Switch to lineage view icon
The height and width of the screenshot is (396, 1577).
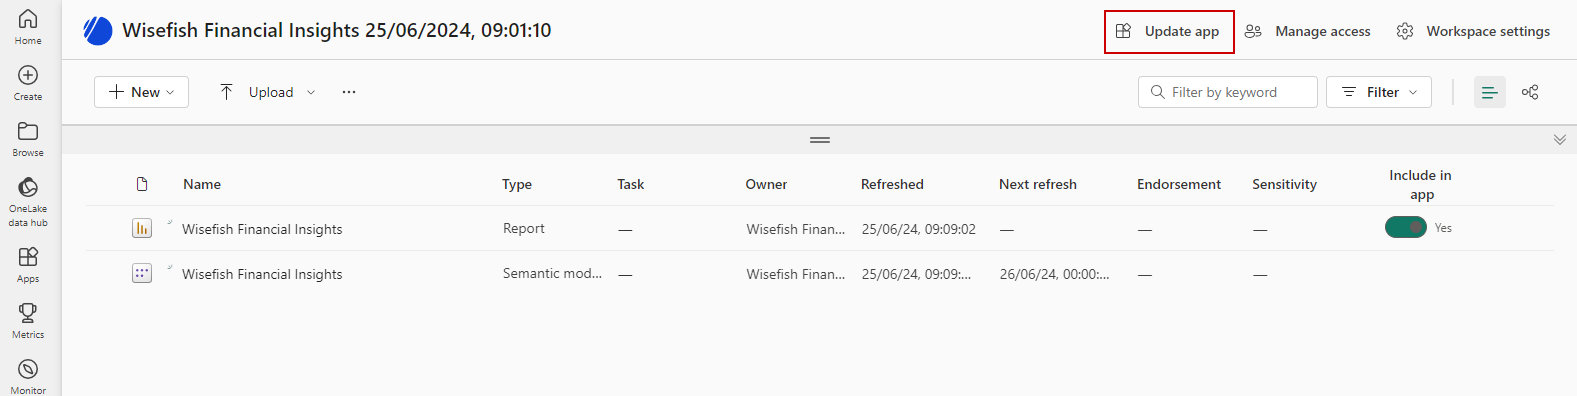point(1530,92)
